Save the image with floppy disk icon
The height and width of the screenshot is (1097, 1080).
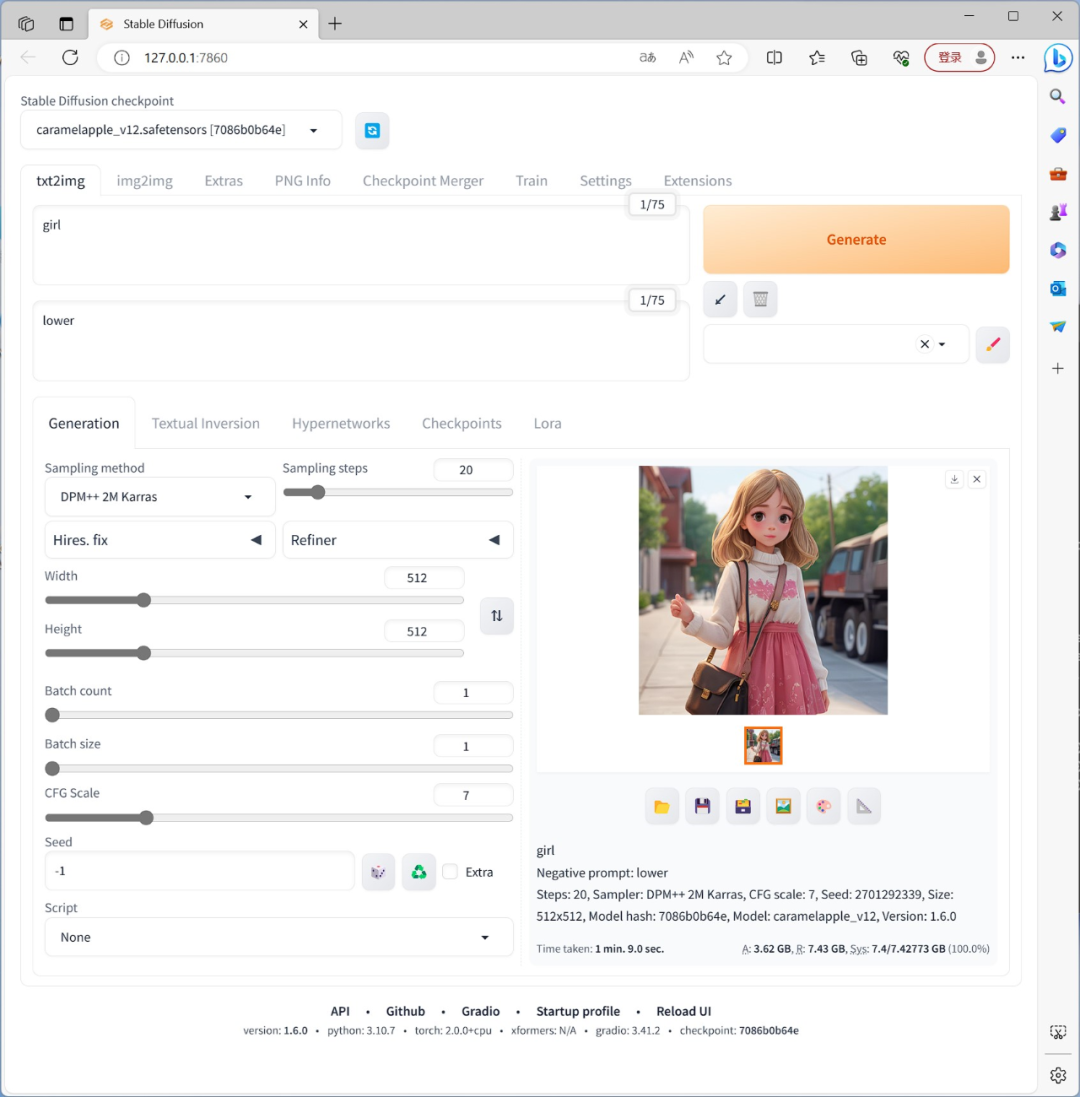pyautogui.click(x=702, y=807)
